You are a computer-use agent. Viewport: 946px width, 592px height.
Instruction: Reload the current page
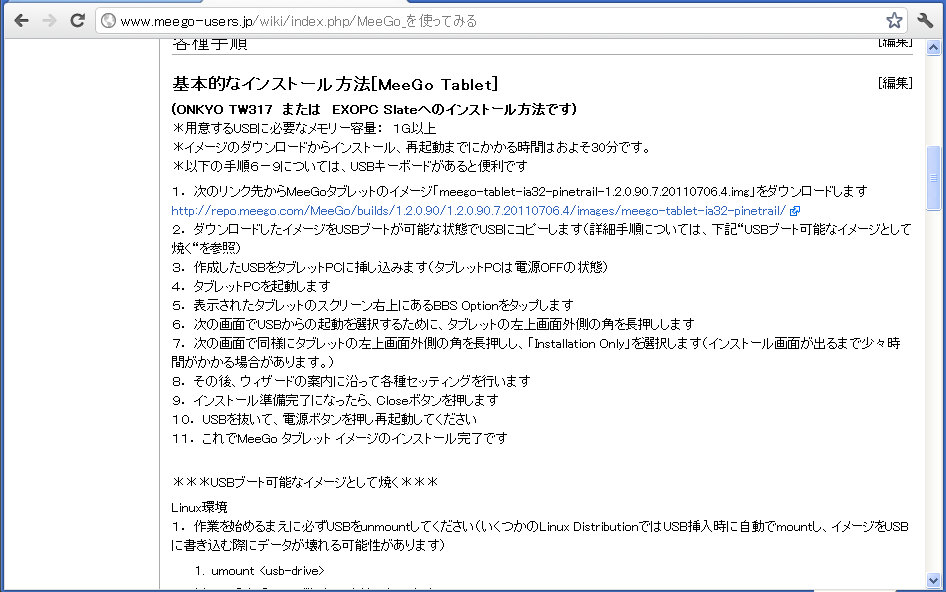pyautogui.click(x=77, y=20)
